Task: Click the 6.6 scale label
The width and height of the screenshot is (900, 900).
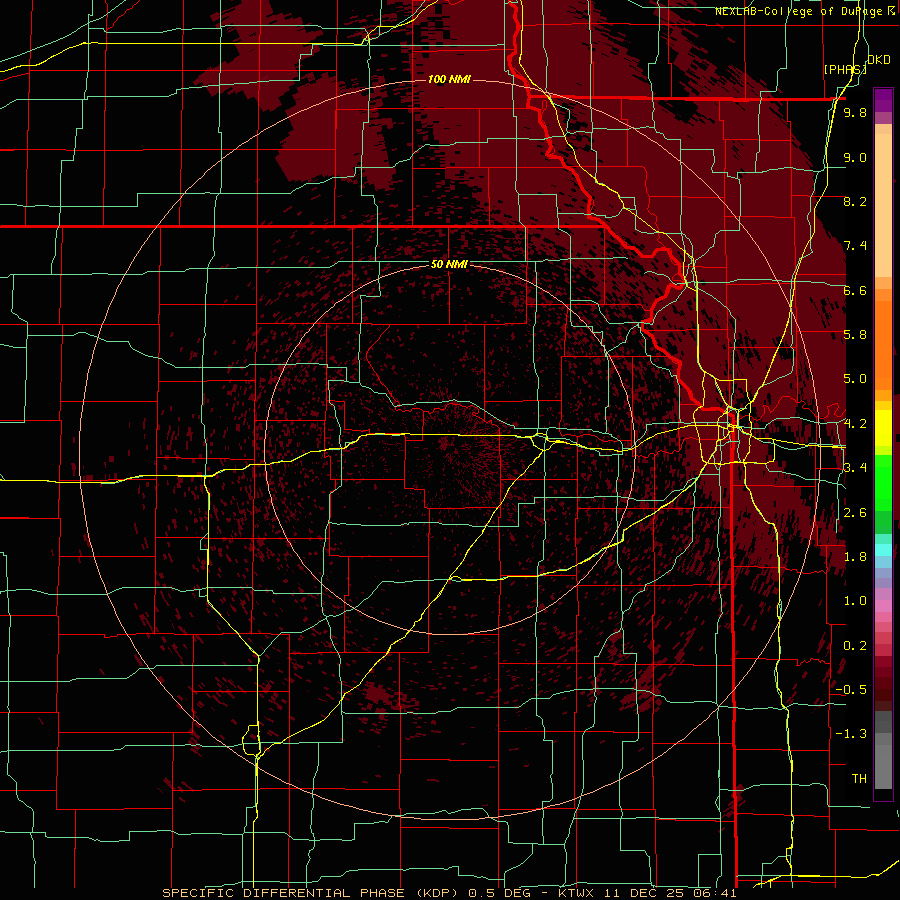Action: coord(855,290)
